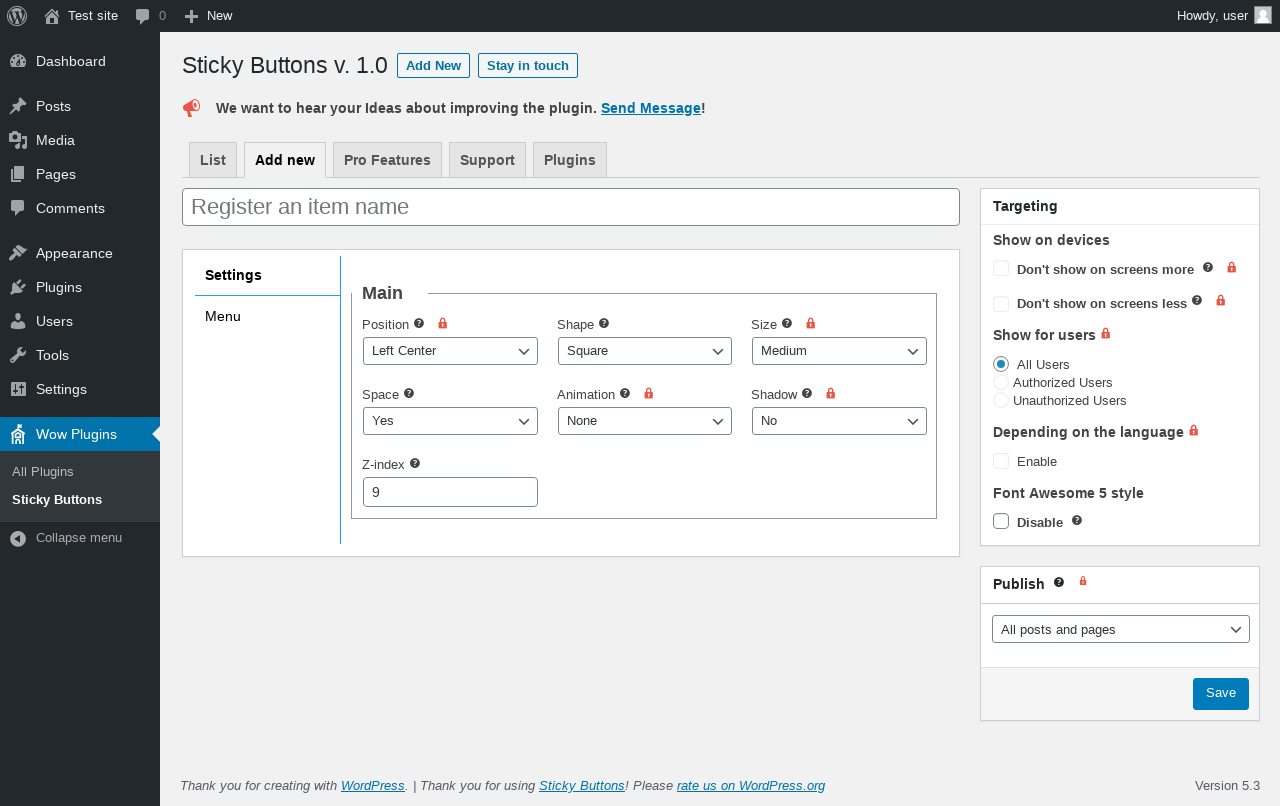Open Sticky Buttons submenu item
The width and height of the screenshot is (1280, 806).
[x=57, y=499]
